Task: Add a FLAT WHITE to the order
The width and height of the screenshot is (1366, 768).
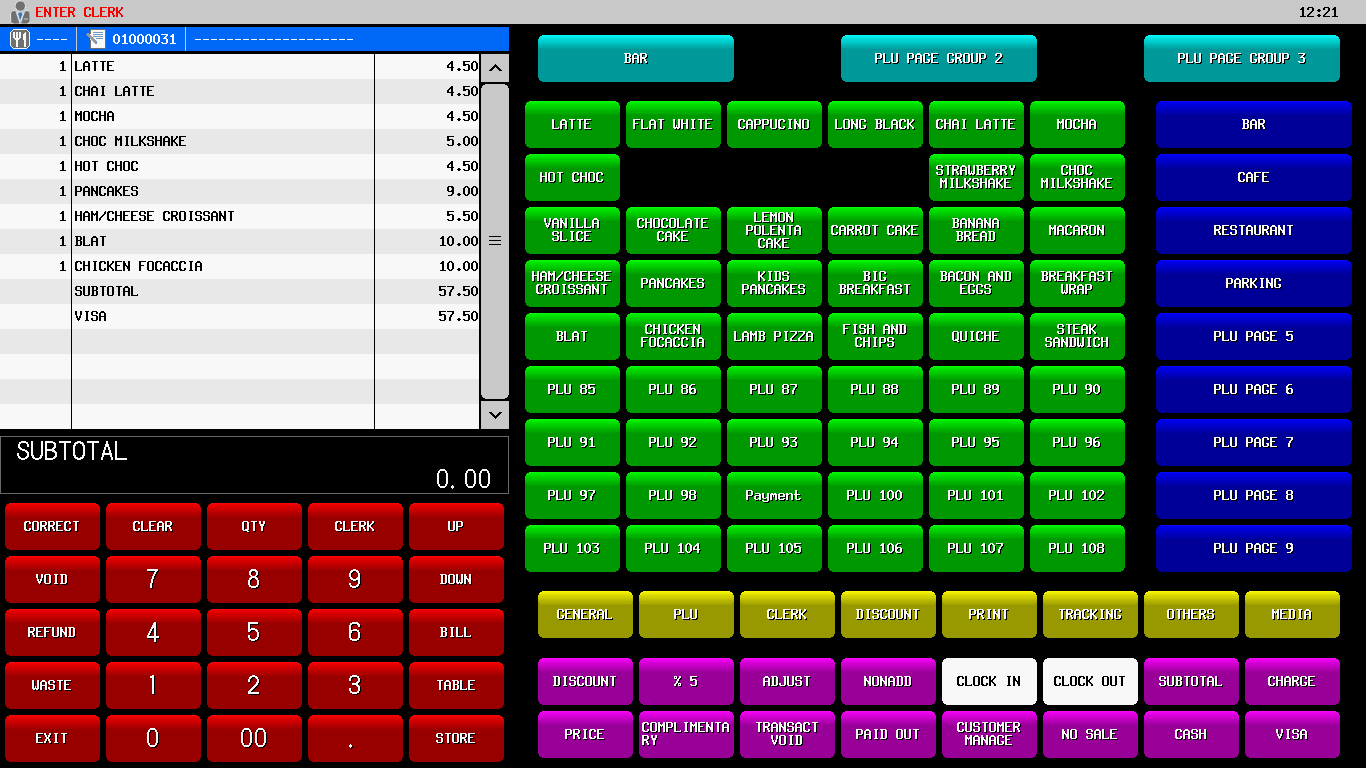Action: [x=672, y=124]
